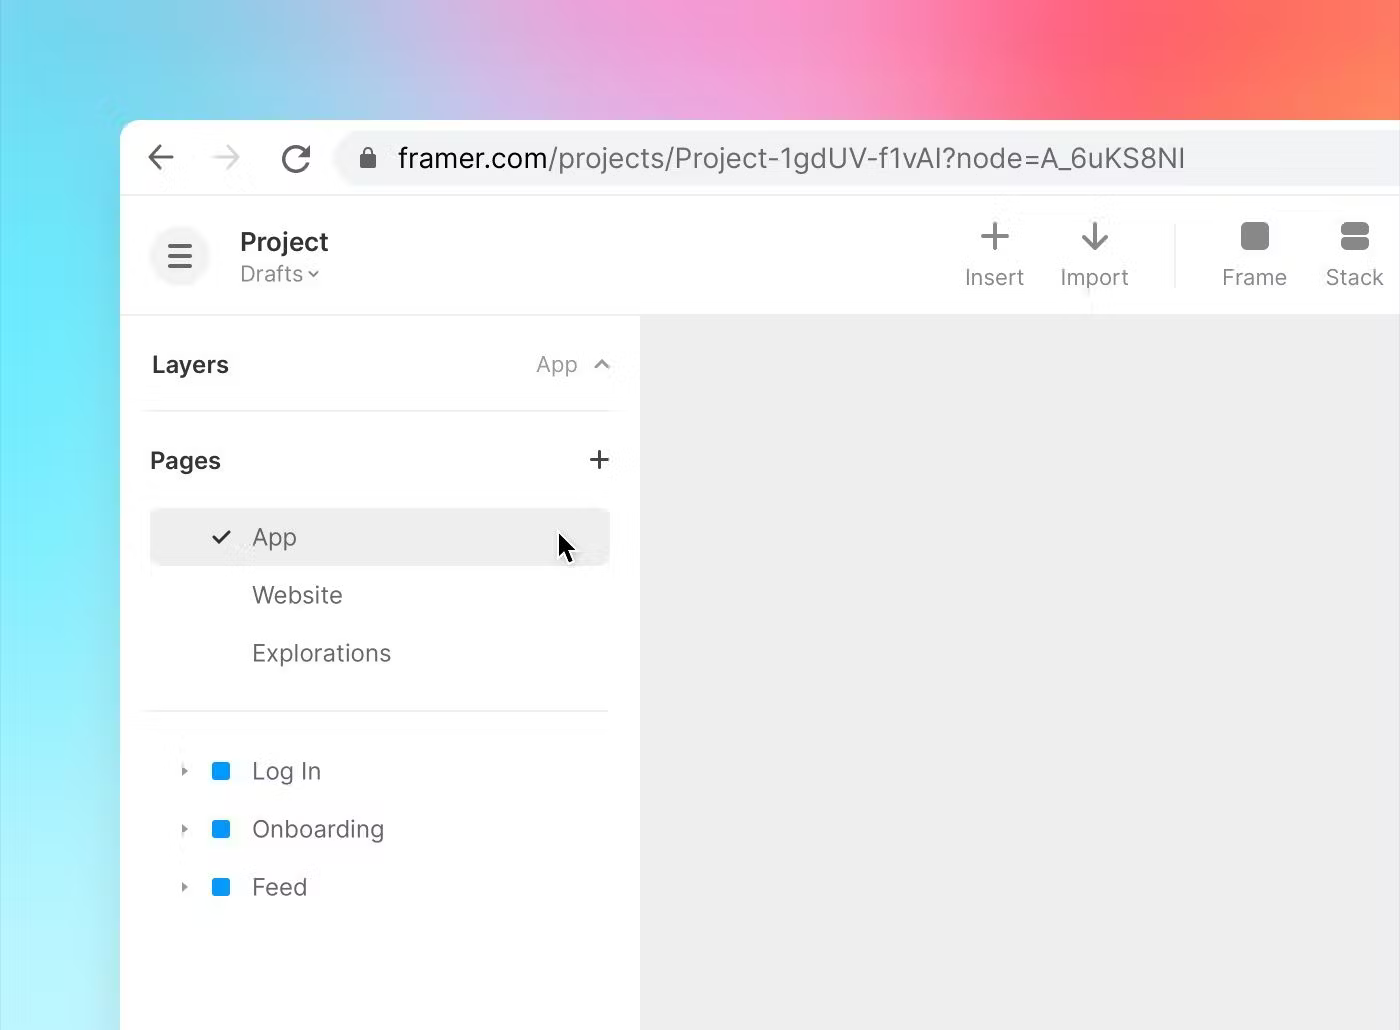Go back in browser history

(161, 158)
